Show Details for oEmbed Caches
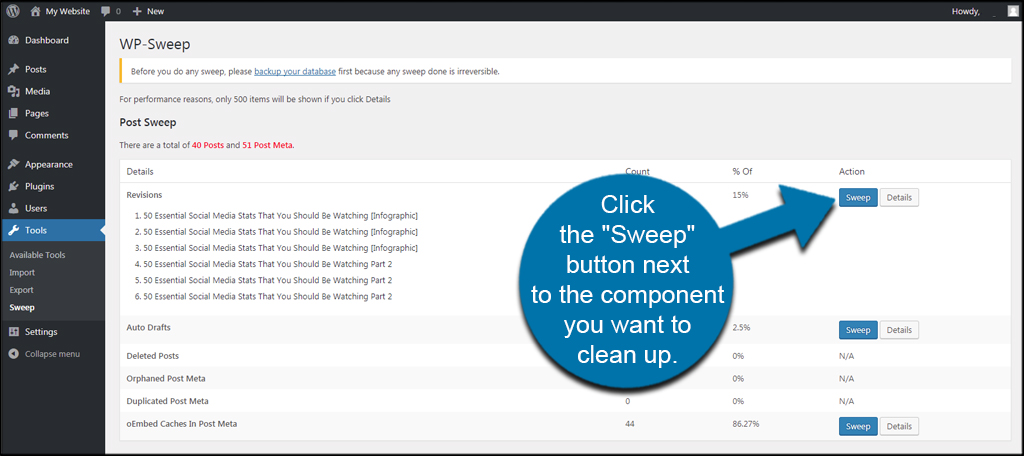1024x456 pixels. pos(899,426)
